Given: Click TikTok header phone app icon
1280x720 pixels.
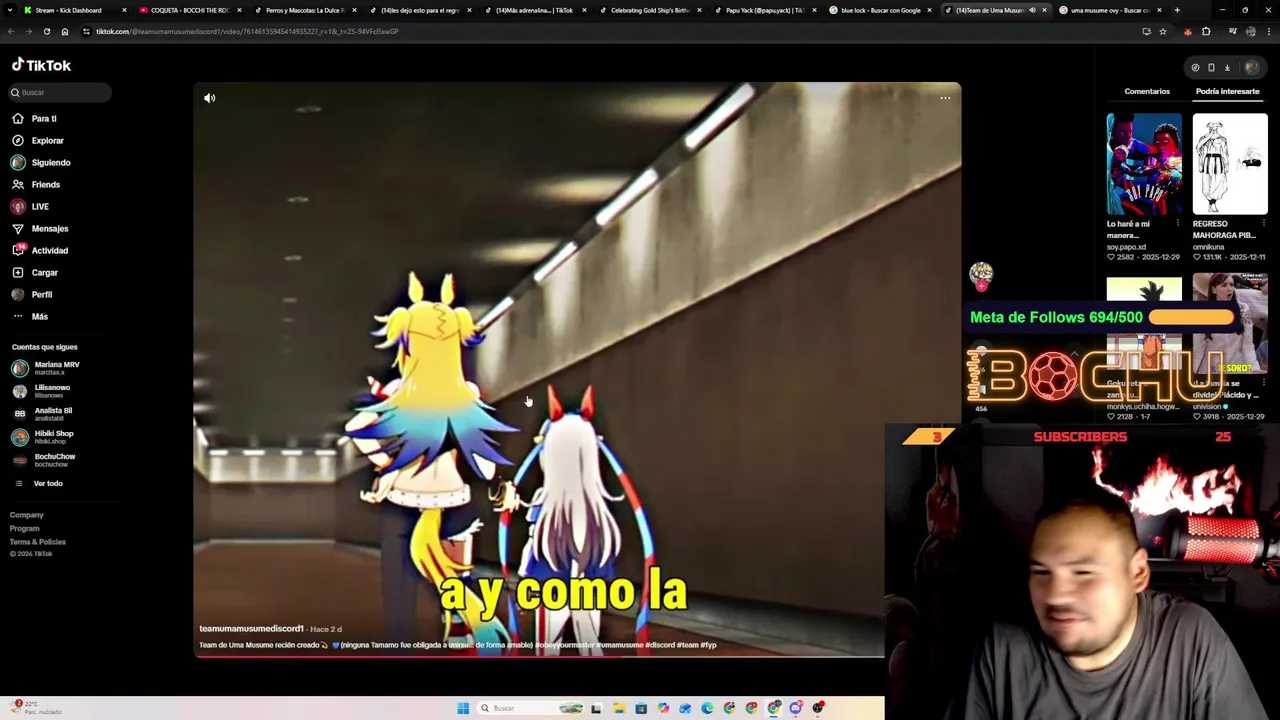Looking at the screenshot, I should [1211, 68].
